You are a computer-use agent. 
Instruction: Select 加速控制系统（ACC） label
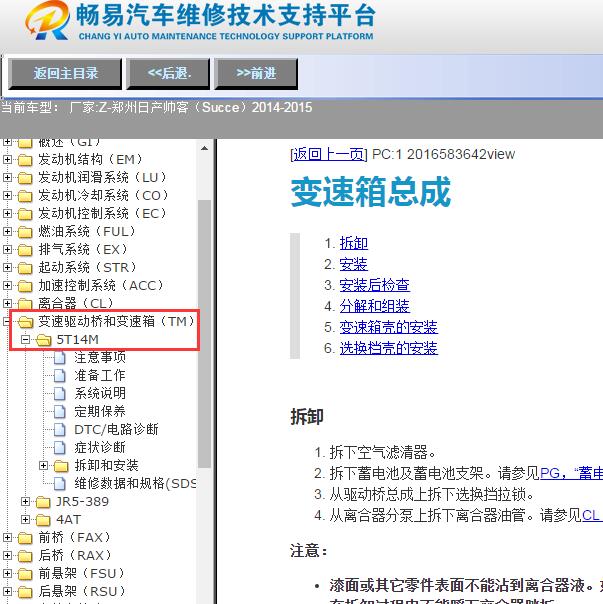coord(102,285)
